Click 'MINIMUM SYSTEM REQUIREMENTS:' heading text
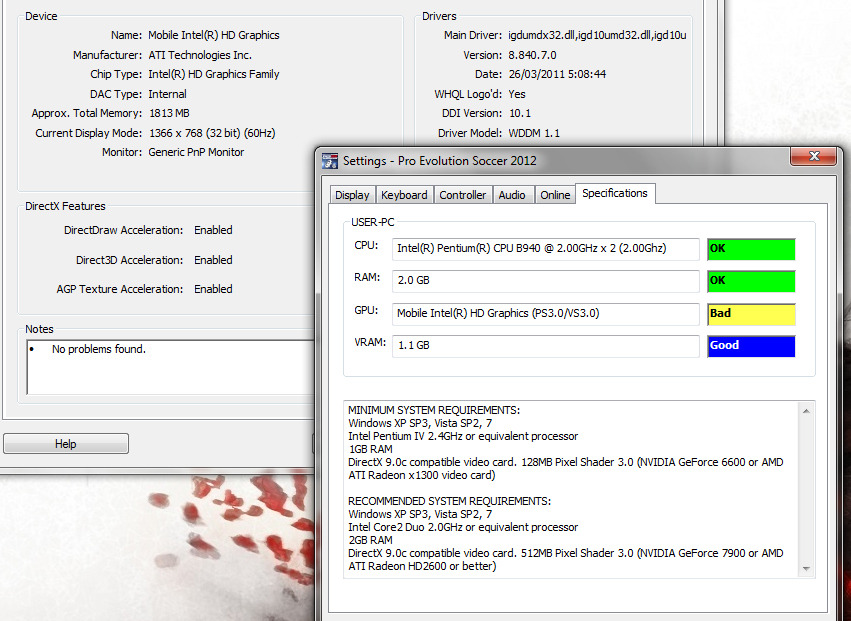This screenshot has height=621, width=851. click(434, 410)
